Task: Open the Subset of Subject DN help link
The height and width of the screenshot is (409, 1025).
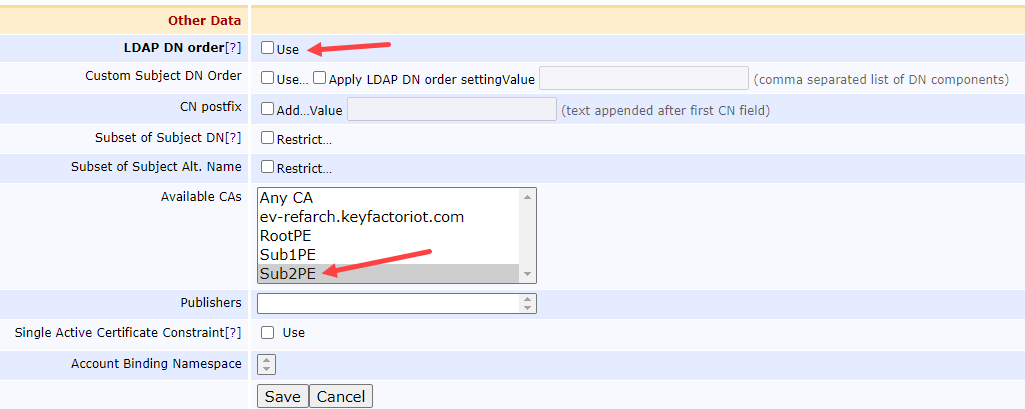Action: coord(233,138)
